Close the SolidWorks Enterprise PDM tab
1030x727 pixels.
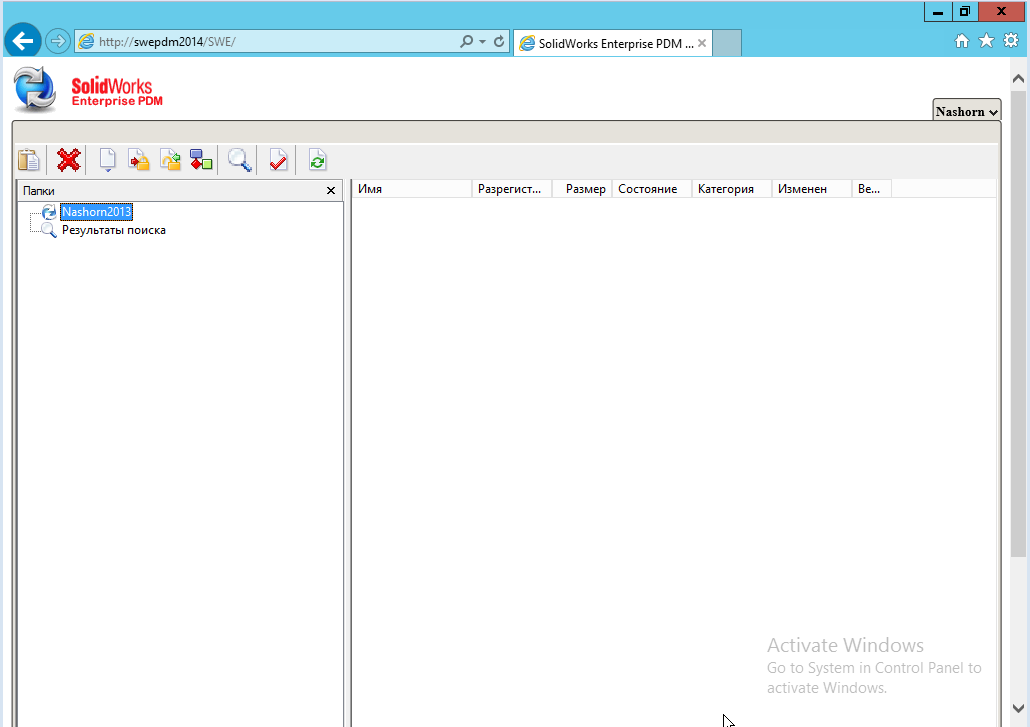(702, 43)
